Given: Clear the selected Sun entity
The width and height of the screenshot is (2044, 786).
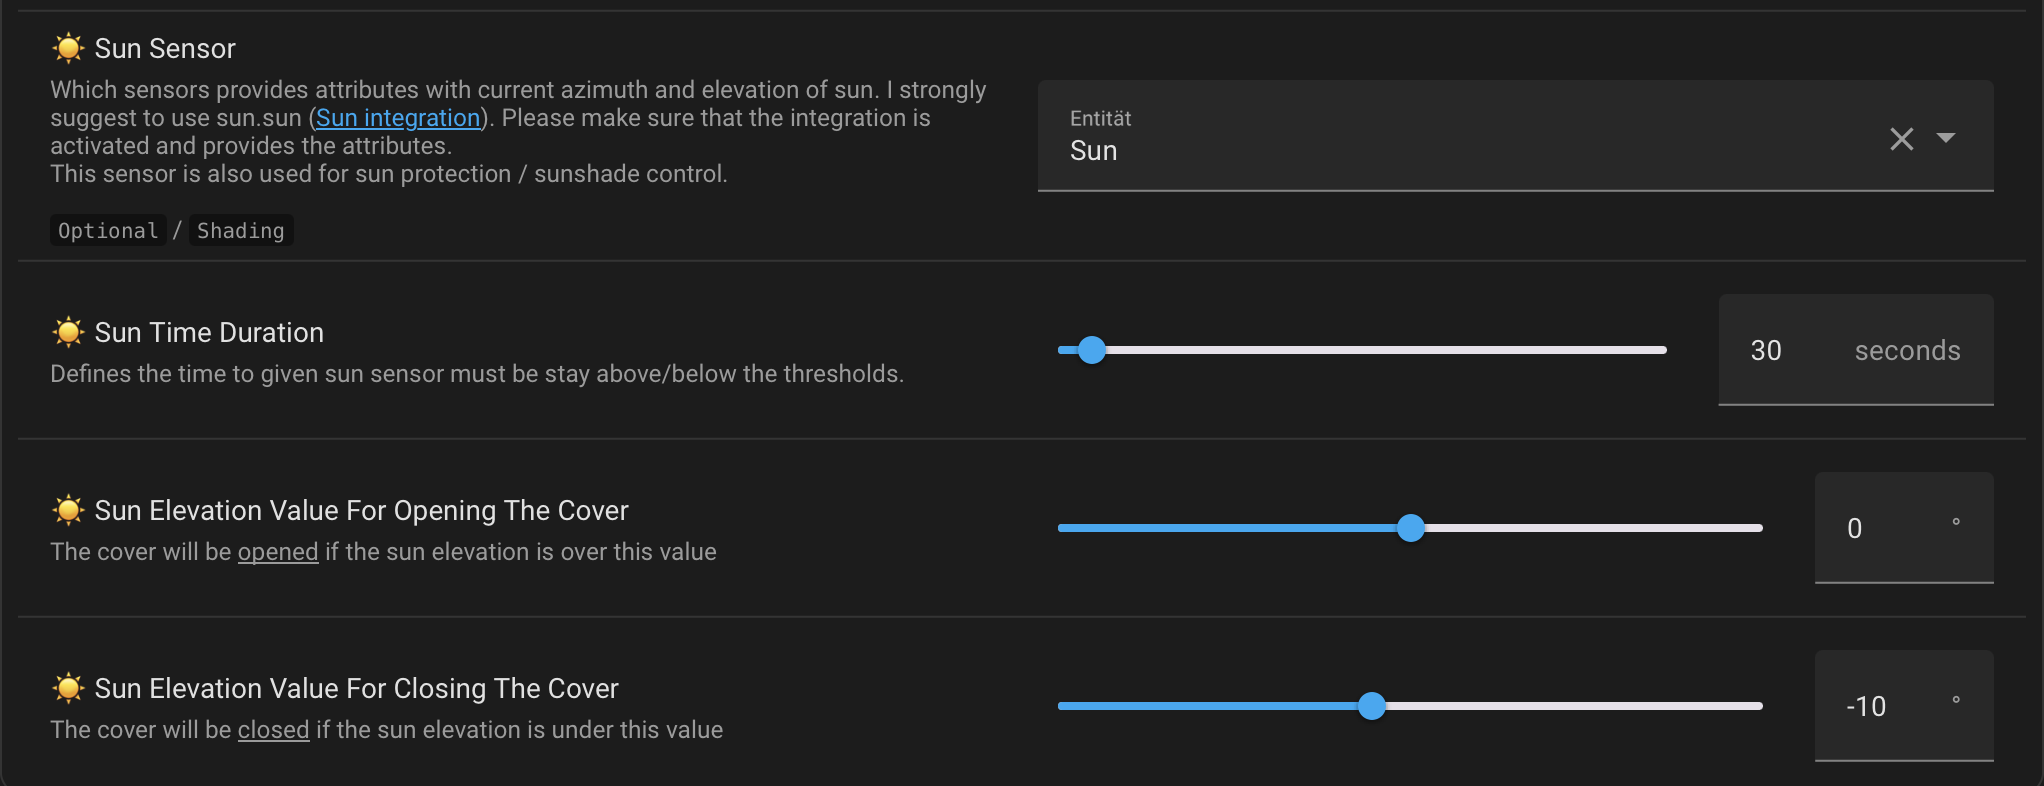Looking at the screenshot, I should tap(1901, 139).
